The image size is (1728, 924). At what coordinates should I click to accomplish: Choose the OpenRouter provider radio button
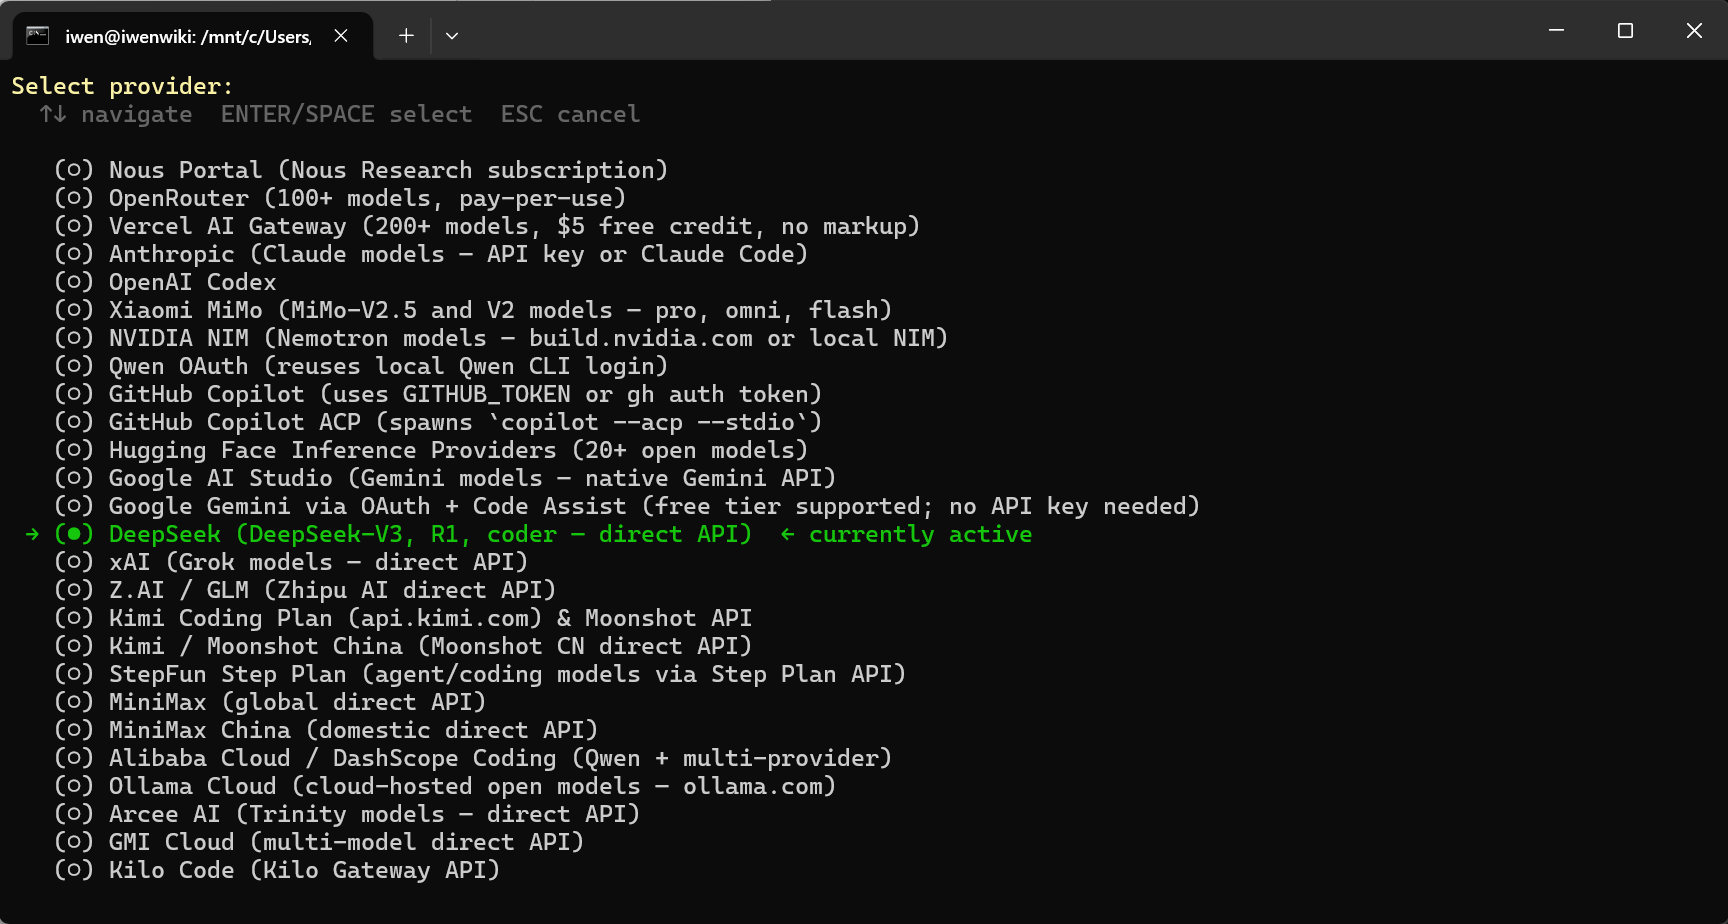coord(74,198)
